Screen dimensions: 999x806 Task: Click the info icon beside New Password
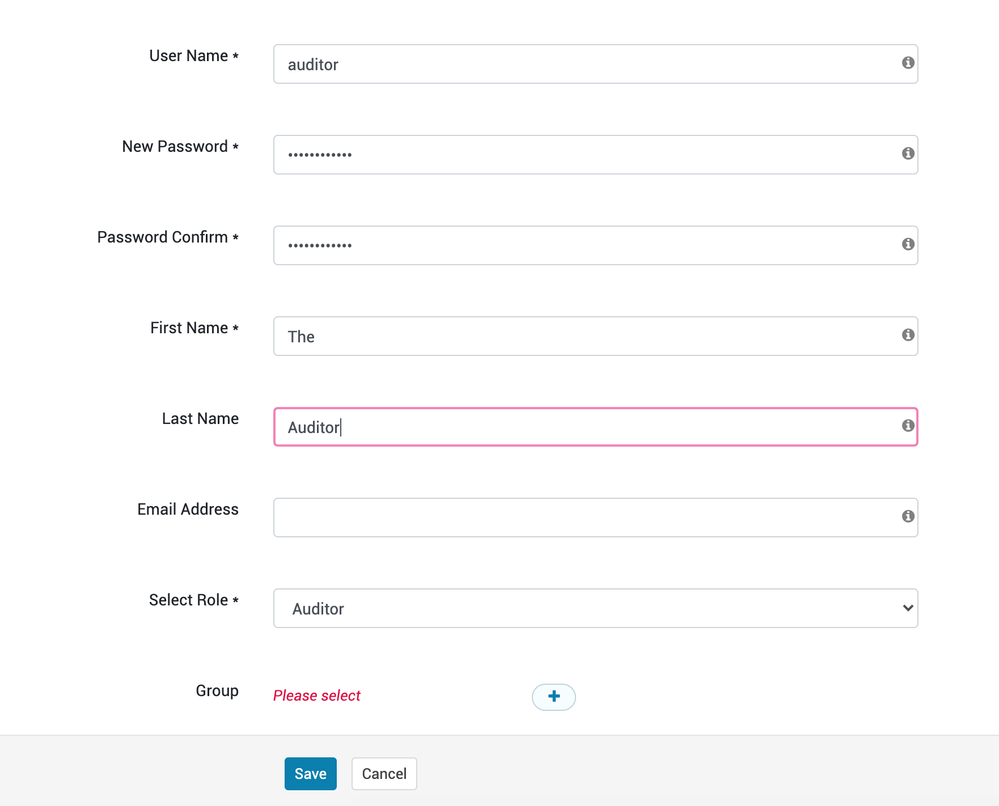[908, 154]
